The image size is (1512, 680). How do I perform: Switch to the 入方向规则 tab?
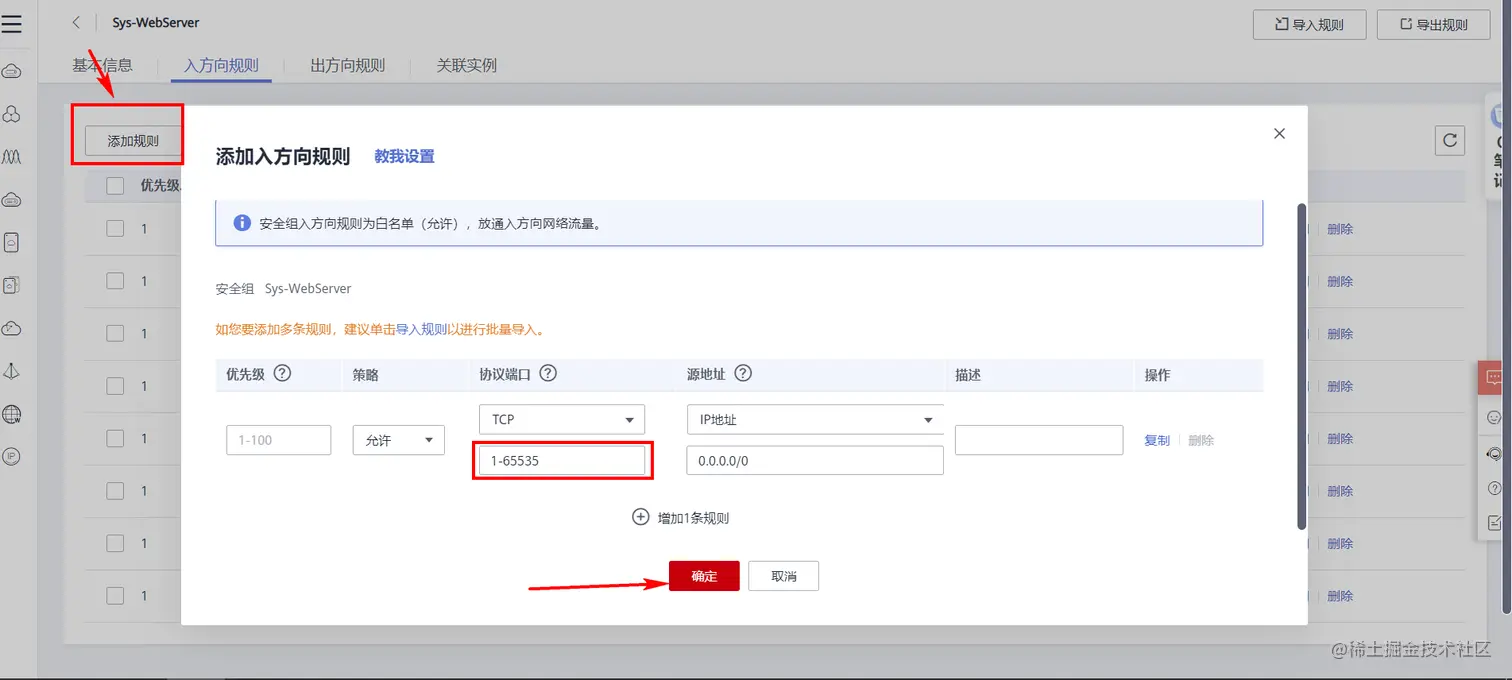[221, 65]
